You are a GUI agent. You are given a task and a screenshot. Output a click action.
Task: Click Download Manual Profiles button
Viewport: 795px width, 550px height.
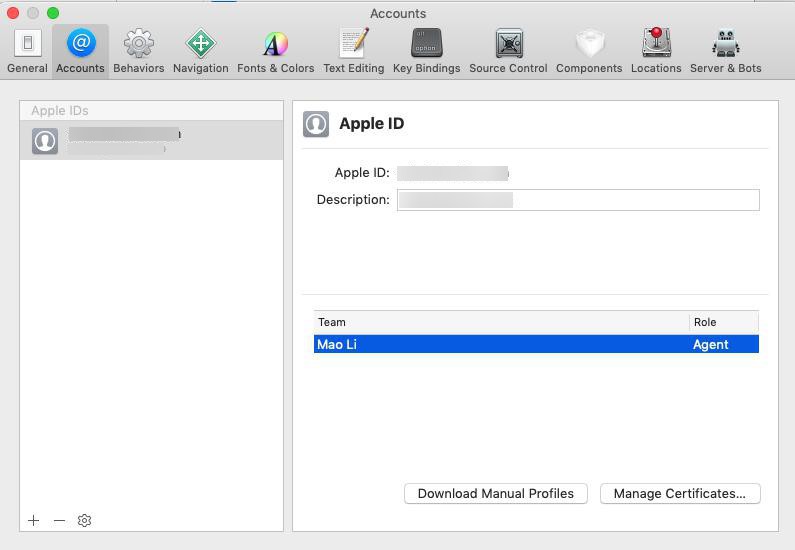click(495, 494)
